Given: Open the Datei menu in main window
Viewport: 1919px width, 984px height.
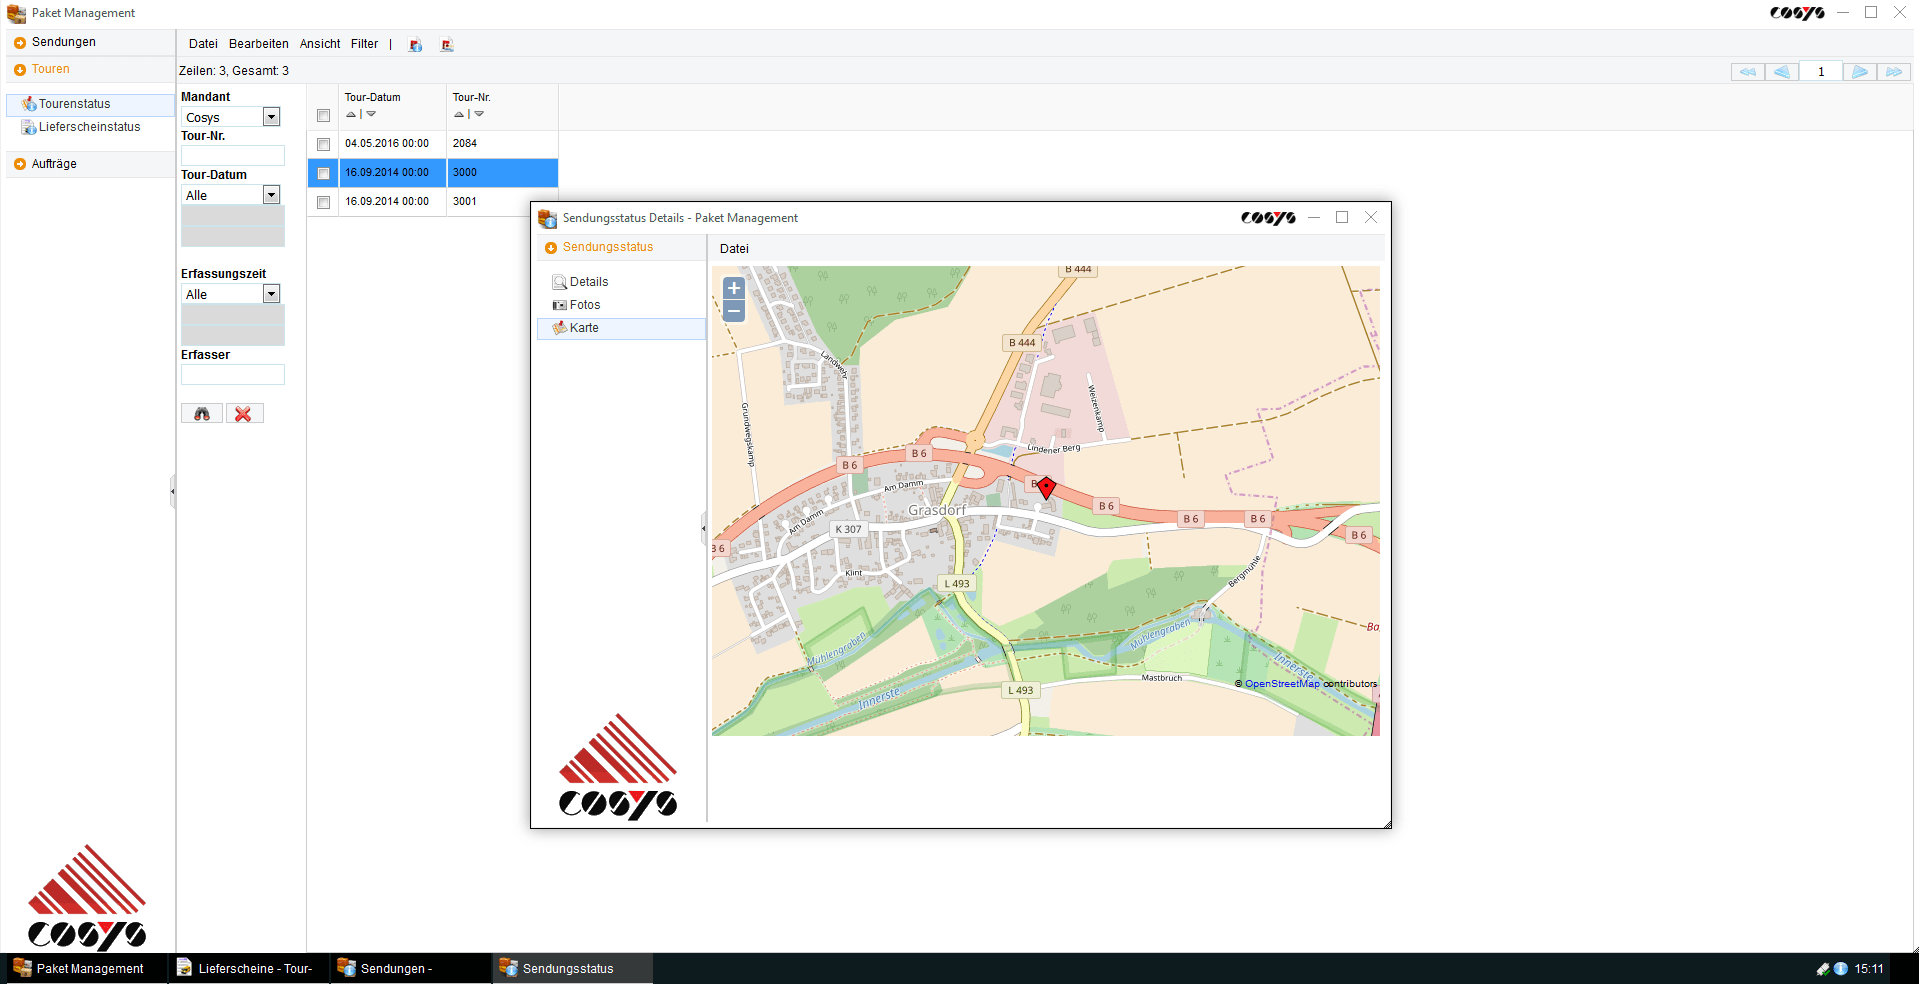Looking at the screenshot, I should 203,44.
